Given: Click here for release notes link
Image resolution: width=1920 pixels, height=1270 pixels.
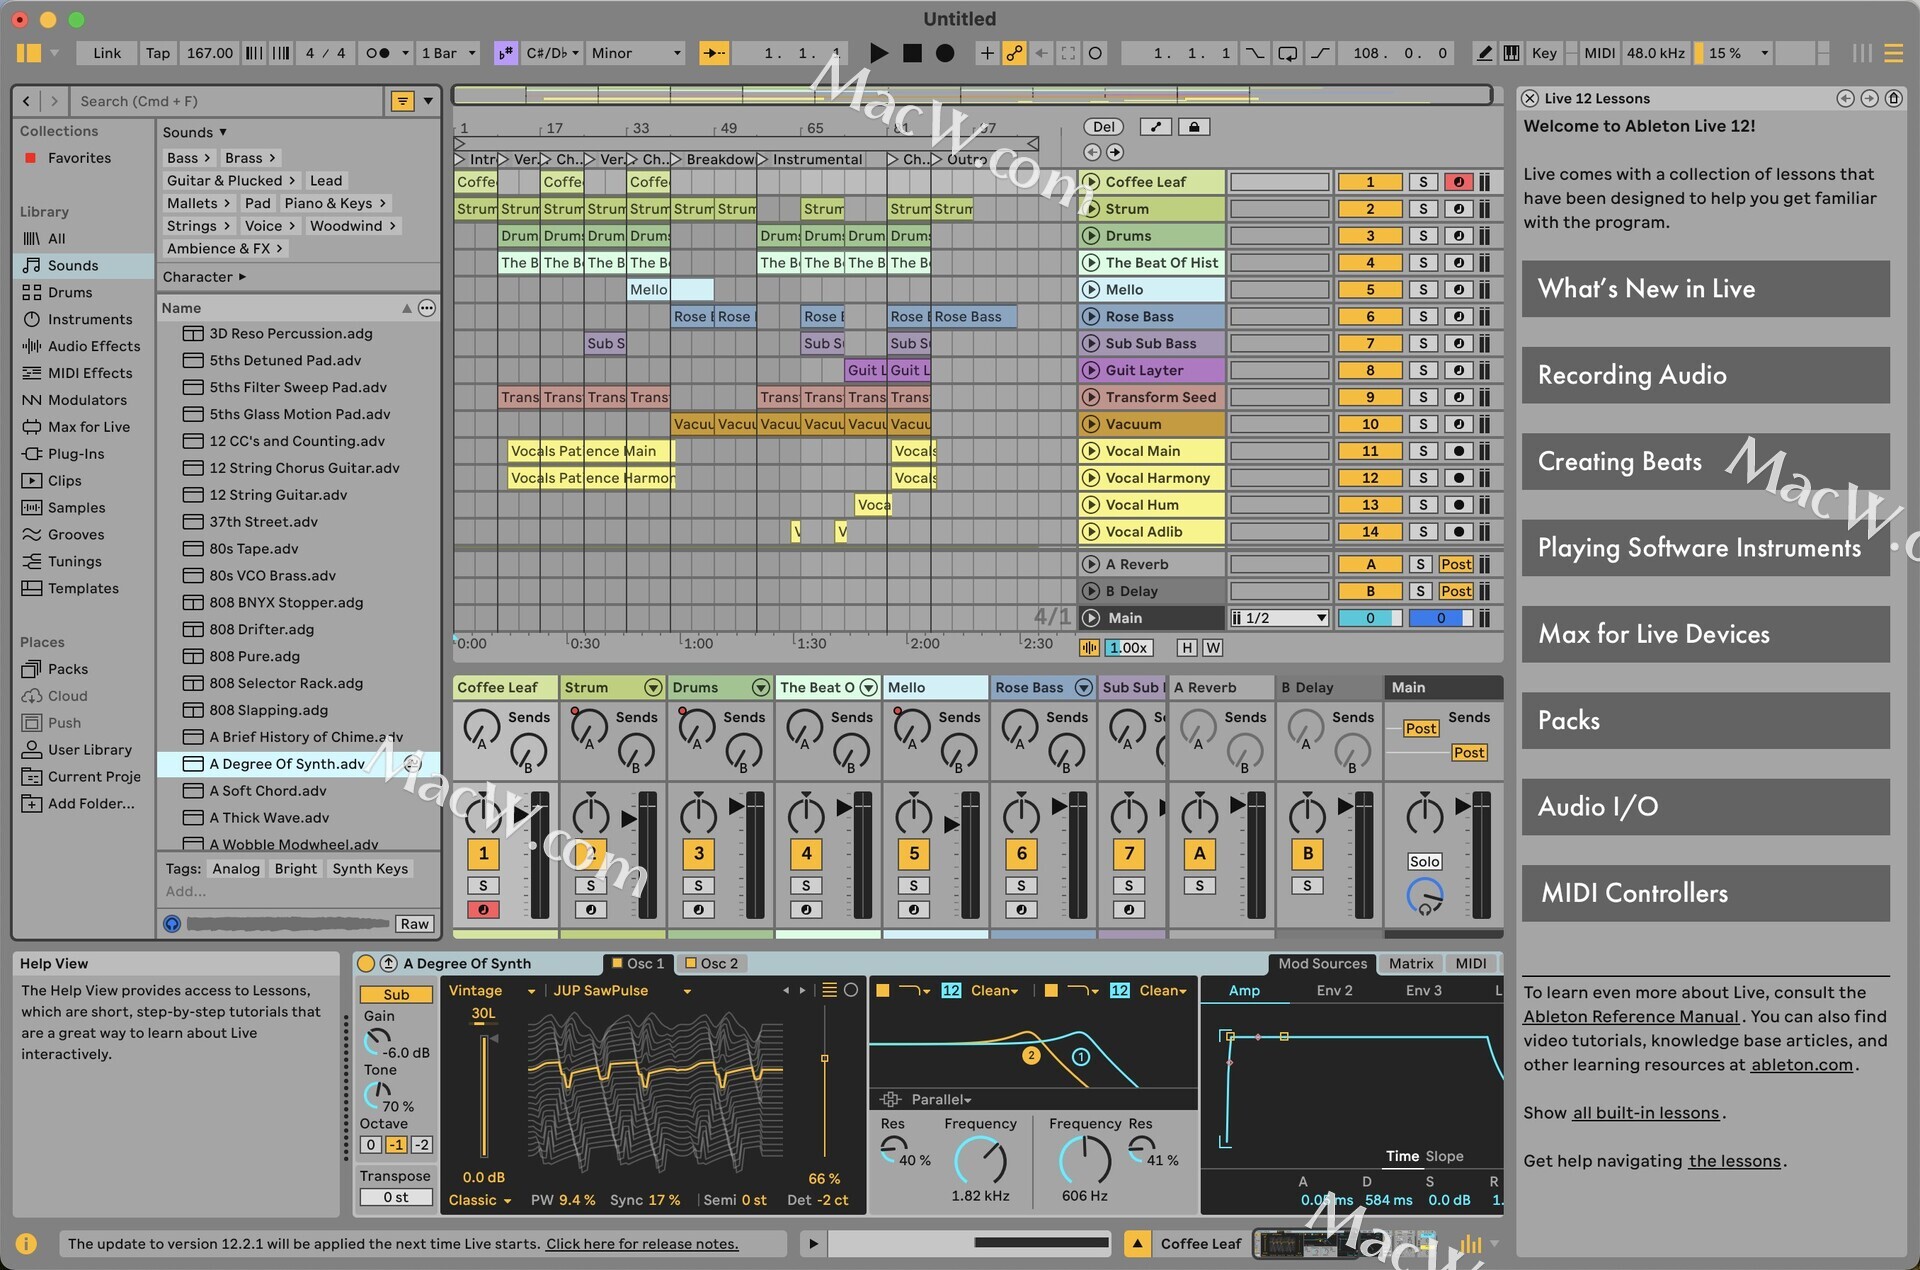Looking at the screenshot, I should pyautogui.click(x=642, y=1244).
